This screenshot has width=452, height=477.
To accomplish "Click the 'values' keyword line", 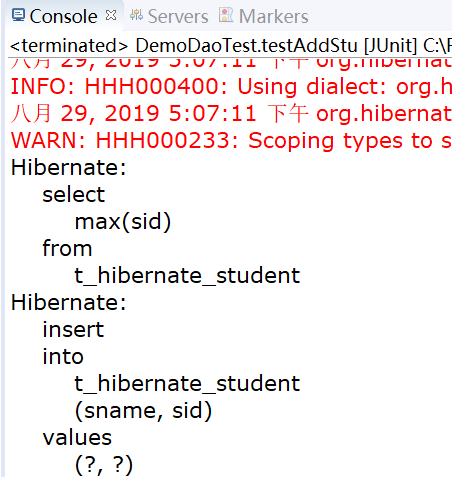I will 77,438.
